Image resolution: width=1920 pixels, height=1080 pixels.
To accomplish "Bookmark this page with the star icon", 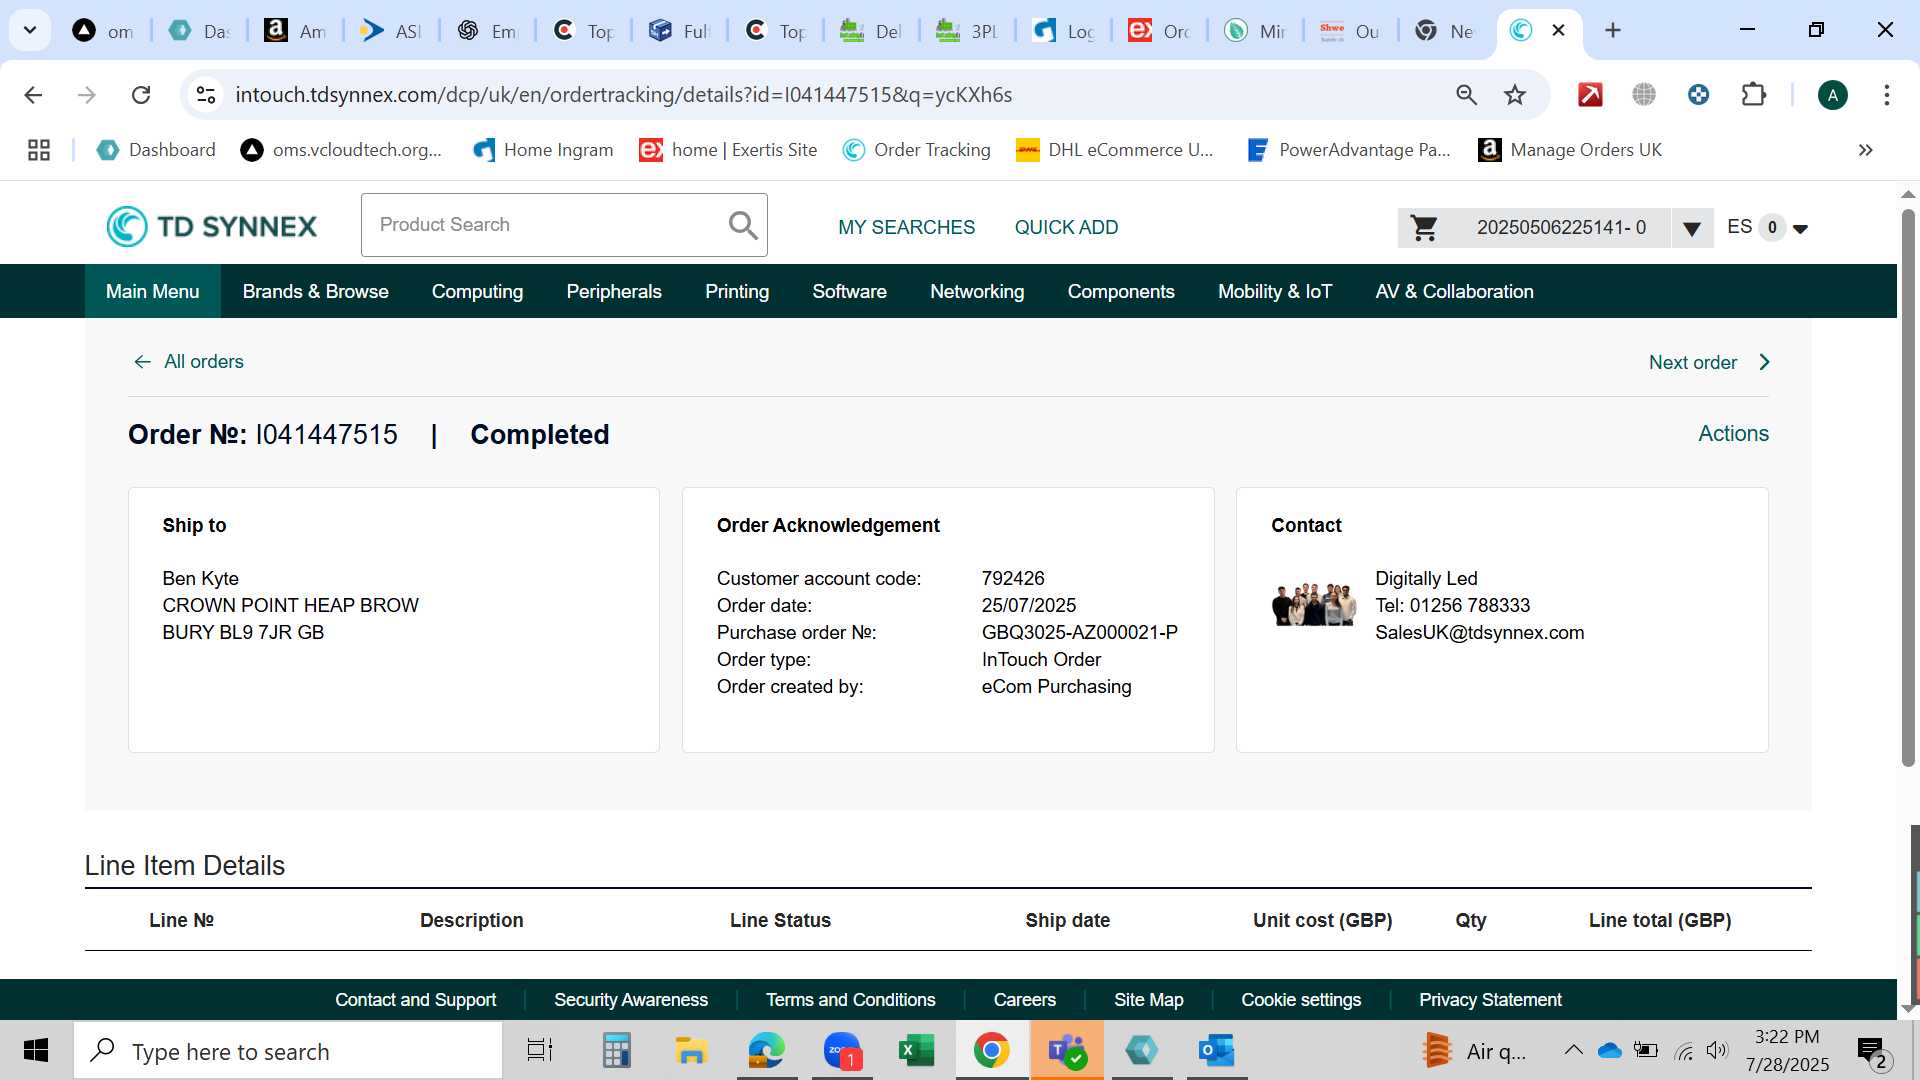I will (x=1515, y=95).
